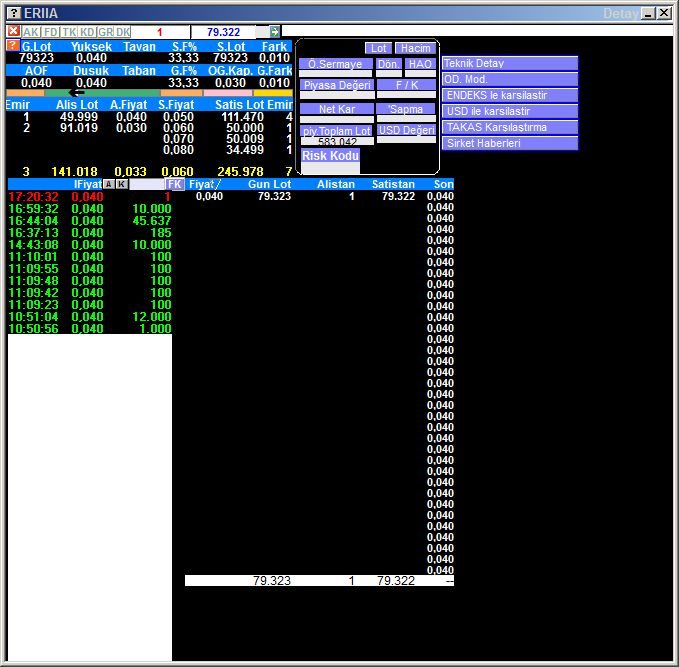Screen dimensions: 679x667
Task: Click the red X close icon in toolbar
Action: click(x=13, y=31)
